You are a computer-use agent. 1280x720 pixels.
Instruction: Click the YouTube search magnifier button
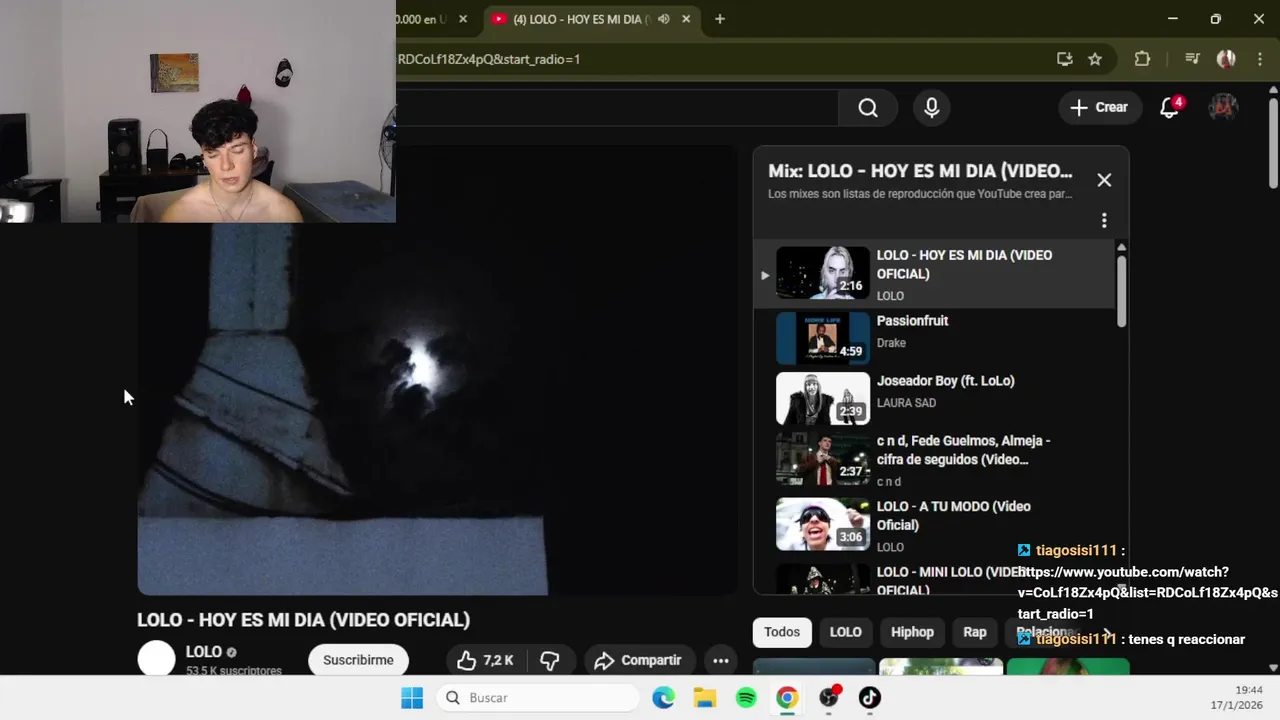coord(868,108)
